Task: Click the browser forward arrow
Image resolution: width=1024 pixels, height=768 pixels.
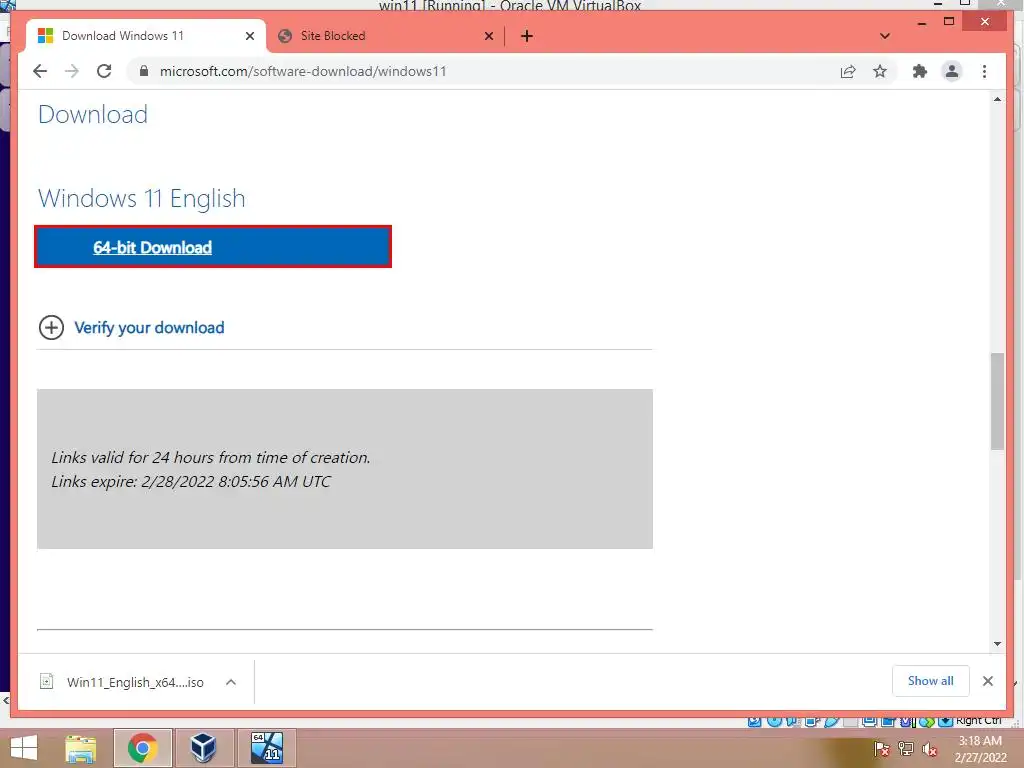Action: coord(72,71)
